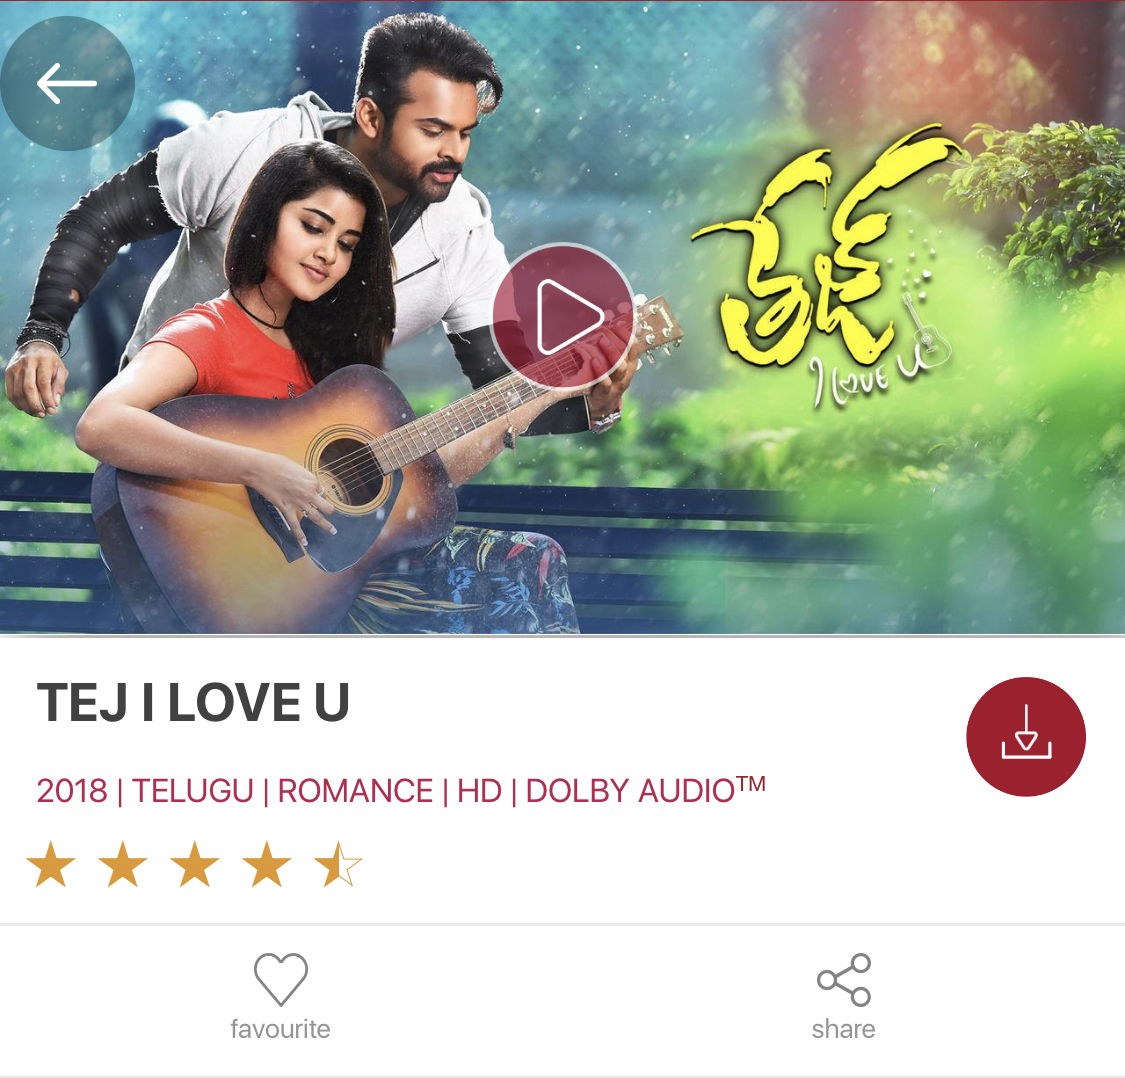Click the DOLBY AUDIO tag

click(646, 790)
